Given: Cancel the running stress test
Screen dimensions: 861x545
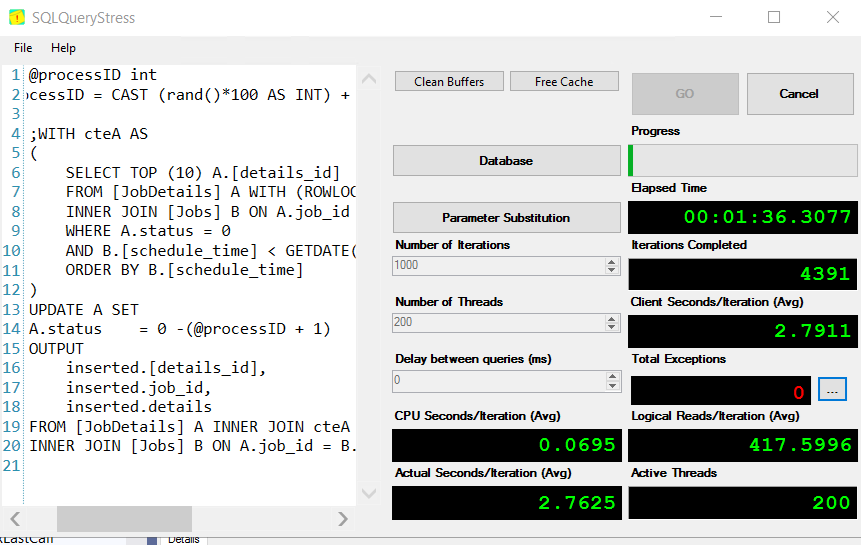Looking at the screenshot, I should (798, 94).
